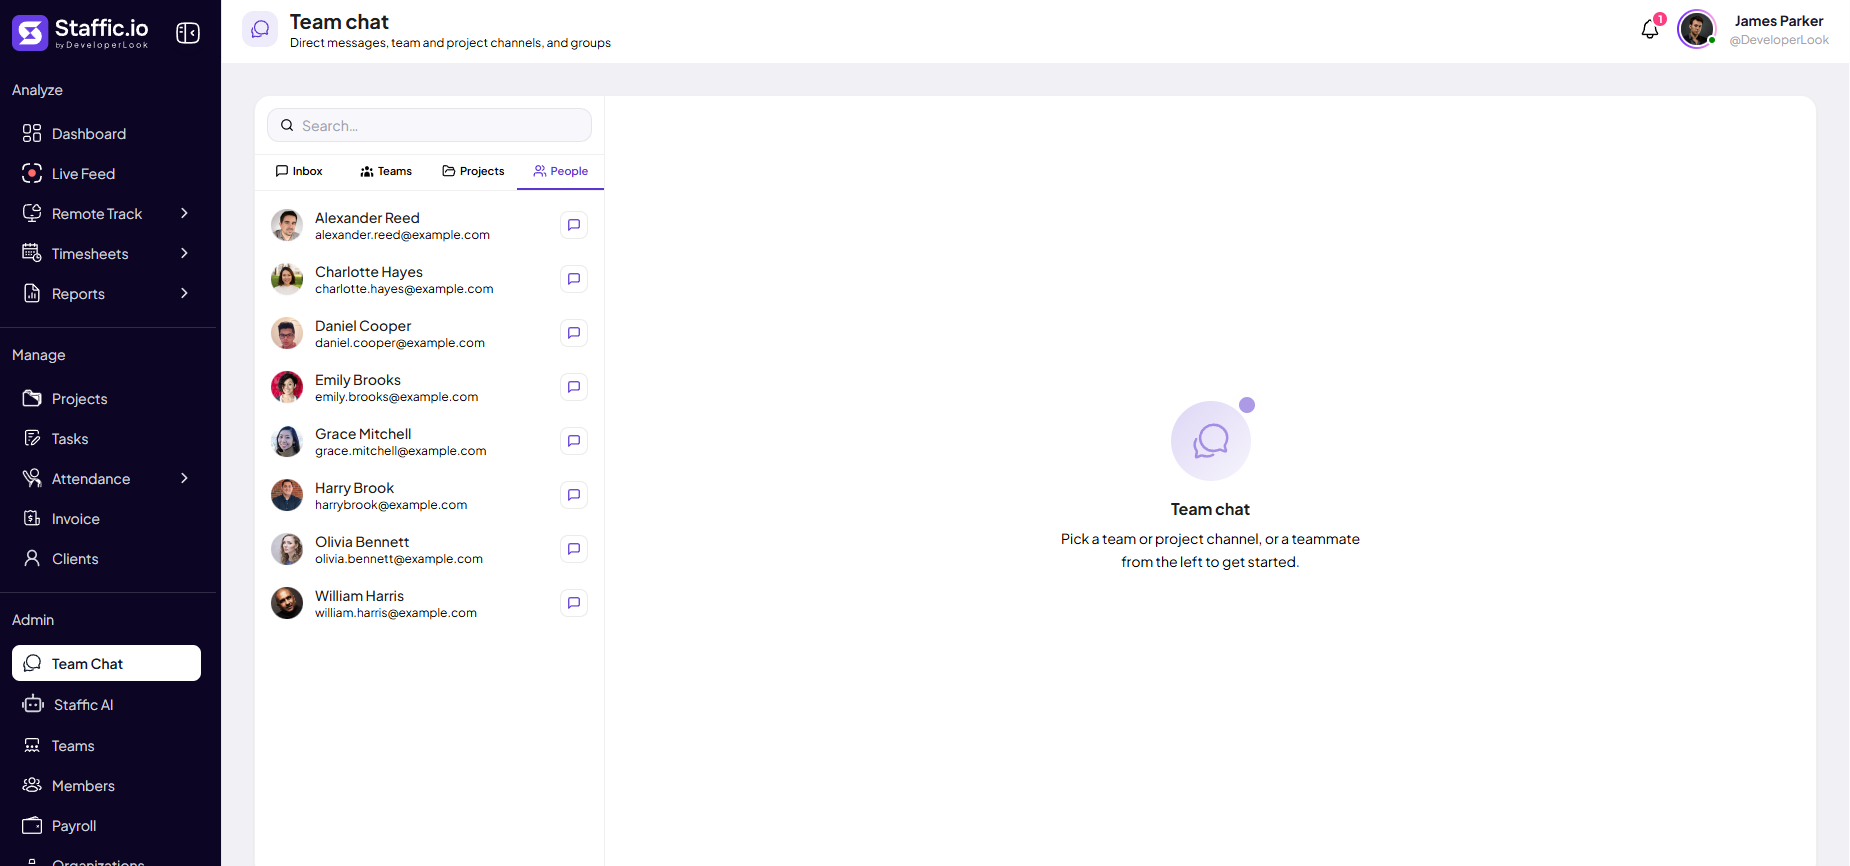Click the Dashboard grid icon
The width and height of the screenshot is (1850, 866).
pyautogui.click(x=32, y=133)
